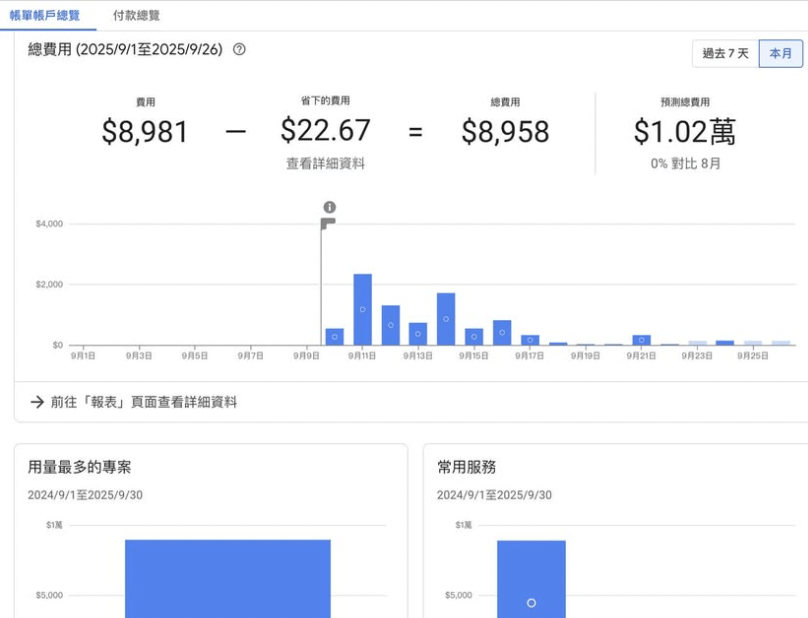
Task: Open the 付款總覽 tab
Action: (x=137, y=15)
